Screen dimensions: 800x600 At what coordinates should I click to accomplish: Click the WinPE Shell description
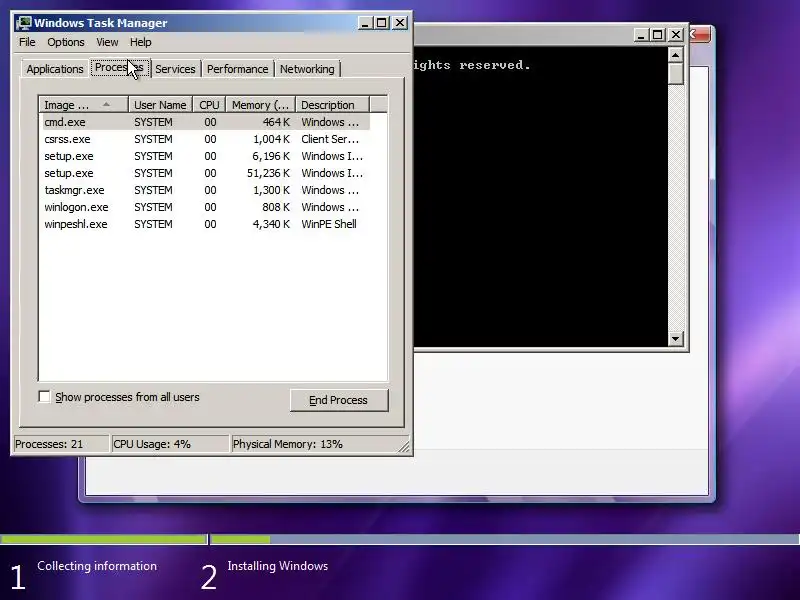329,224
